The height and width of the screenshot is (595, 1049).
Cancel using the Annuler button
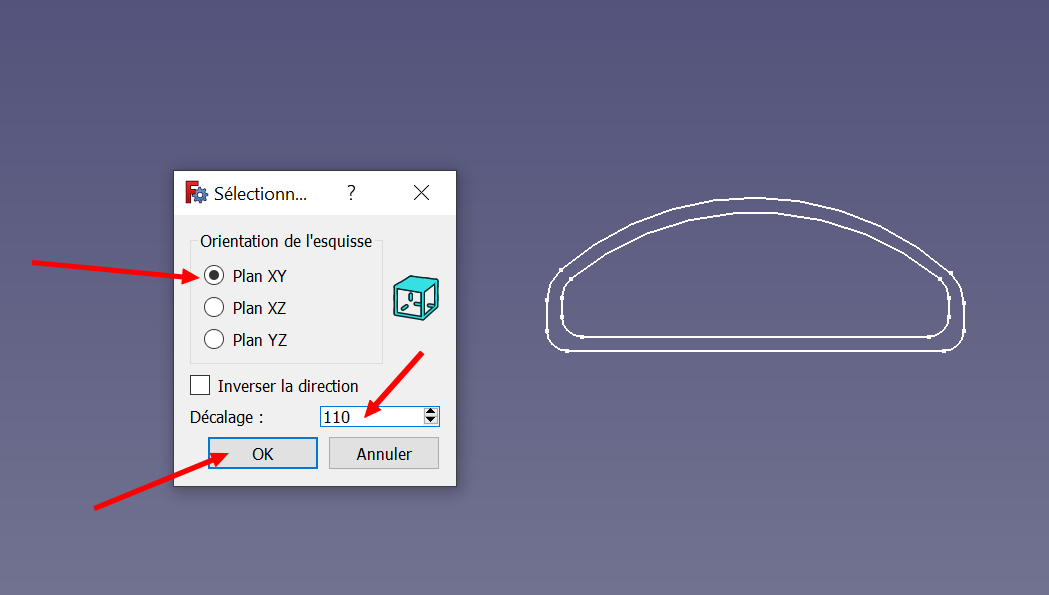[384, 453]
